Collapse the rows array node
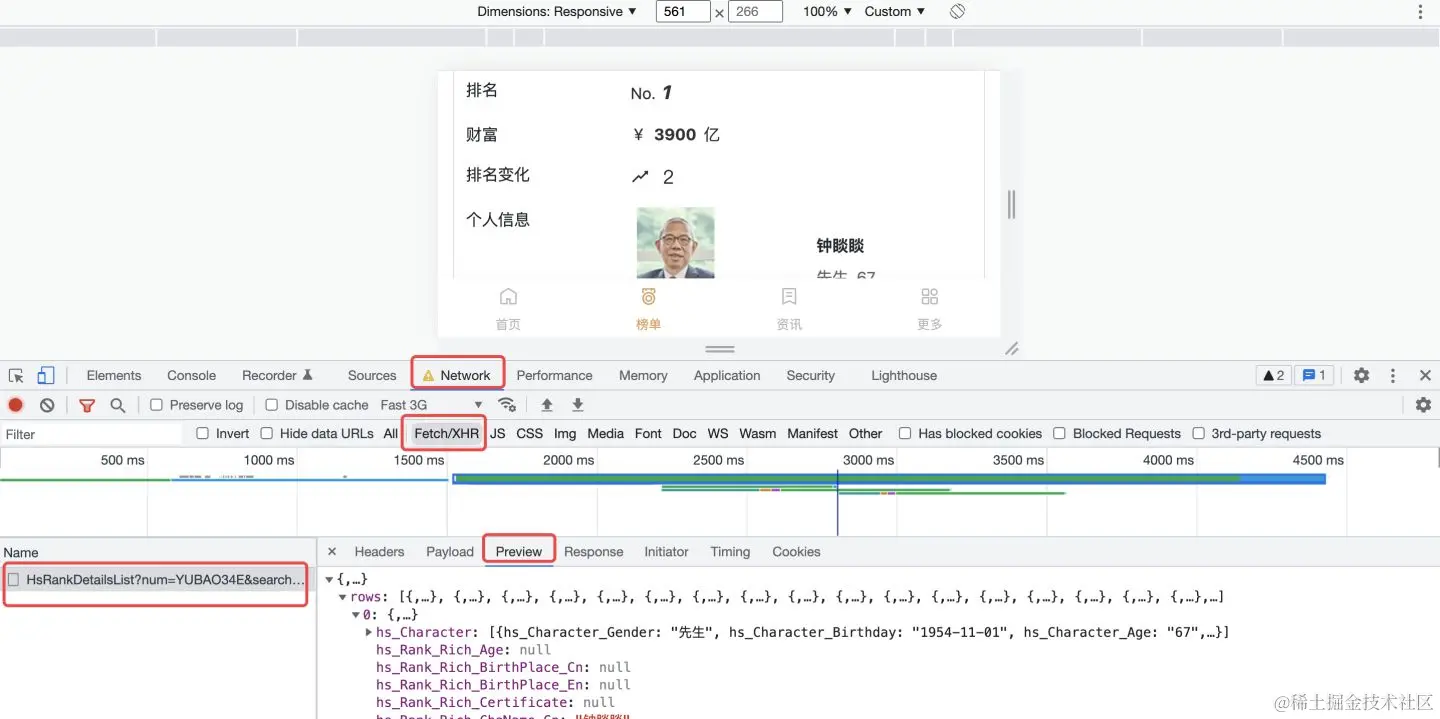Screen dimensions: 1440x719 point(343,597)
